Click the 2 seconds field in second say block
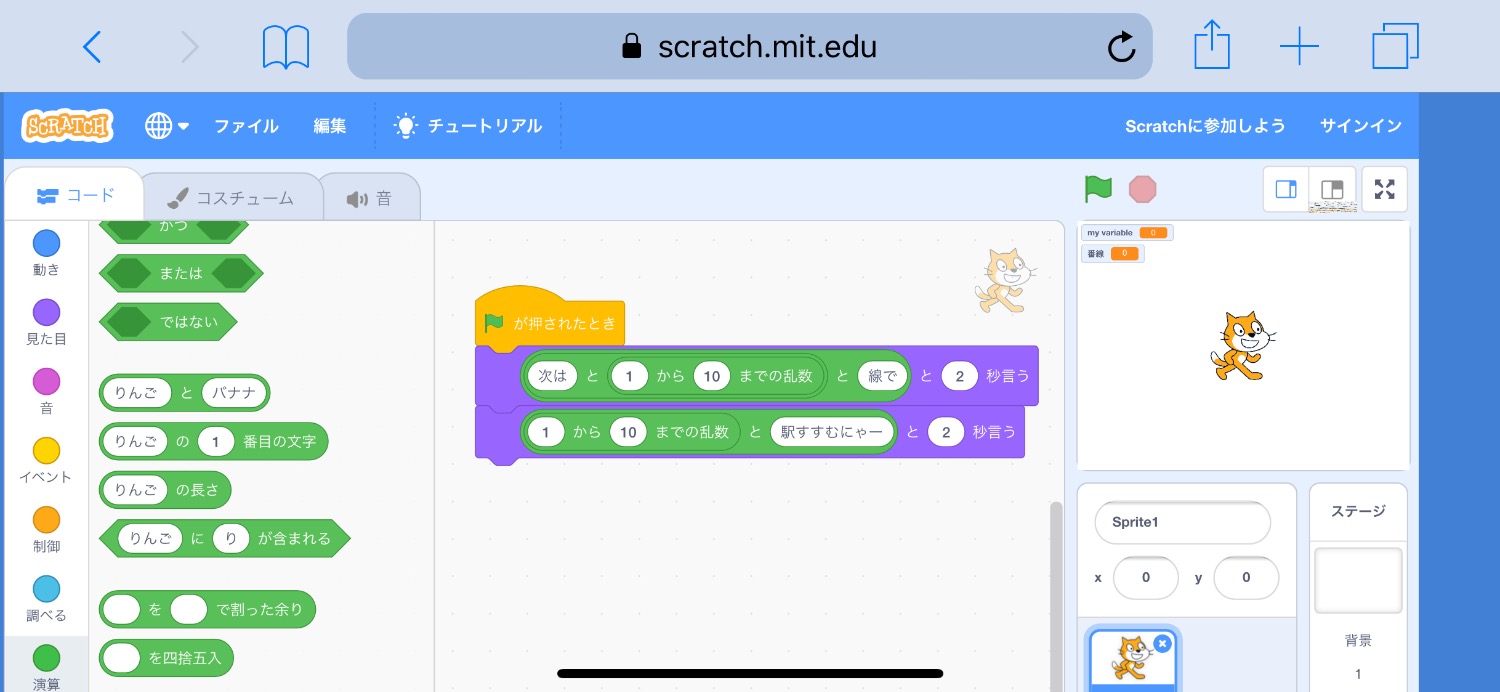Image resolution: width=1500 pixels, height=692 pixels. click(946, 432)
